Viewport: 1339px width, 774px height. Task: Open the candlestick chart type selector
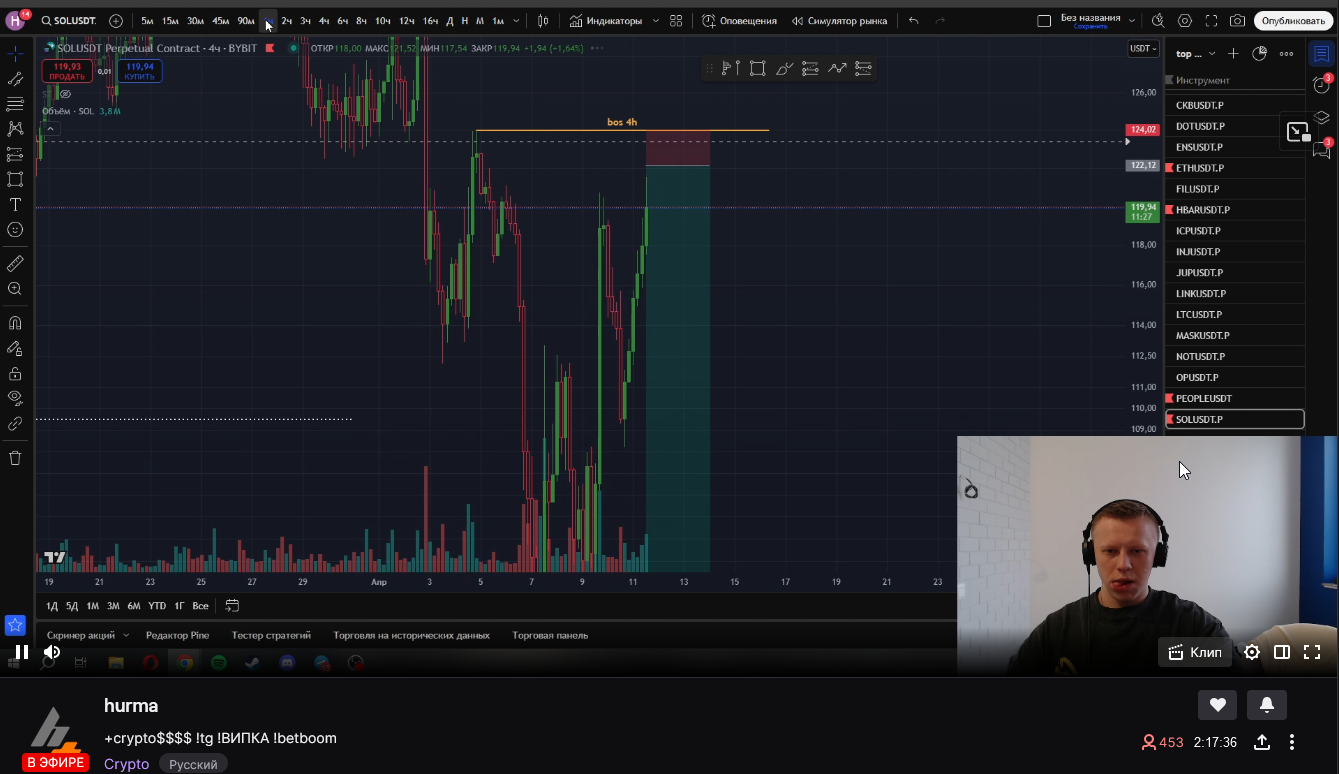543,20
